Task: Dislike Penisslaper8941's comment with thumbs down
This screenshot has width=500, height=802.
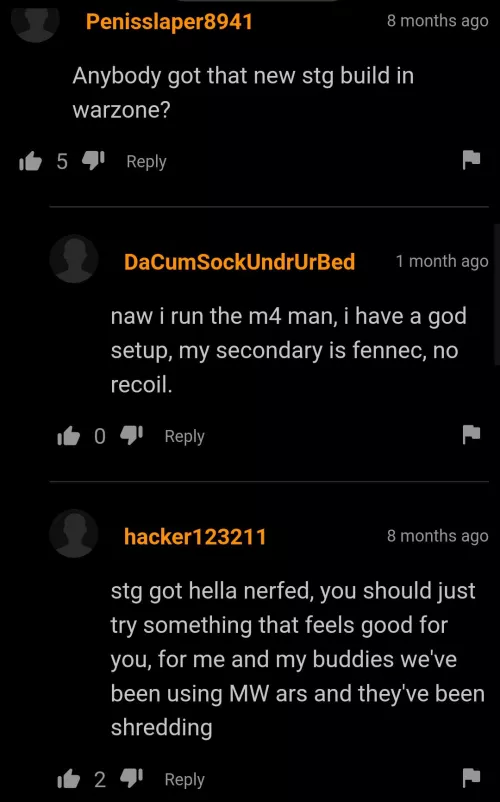Action: [x=94, y=161]
